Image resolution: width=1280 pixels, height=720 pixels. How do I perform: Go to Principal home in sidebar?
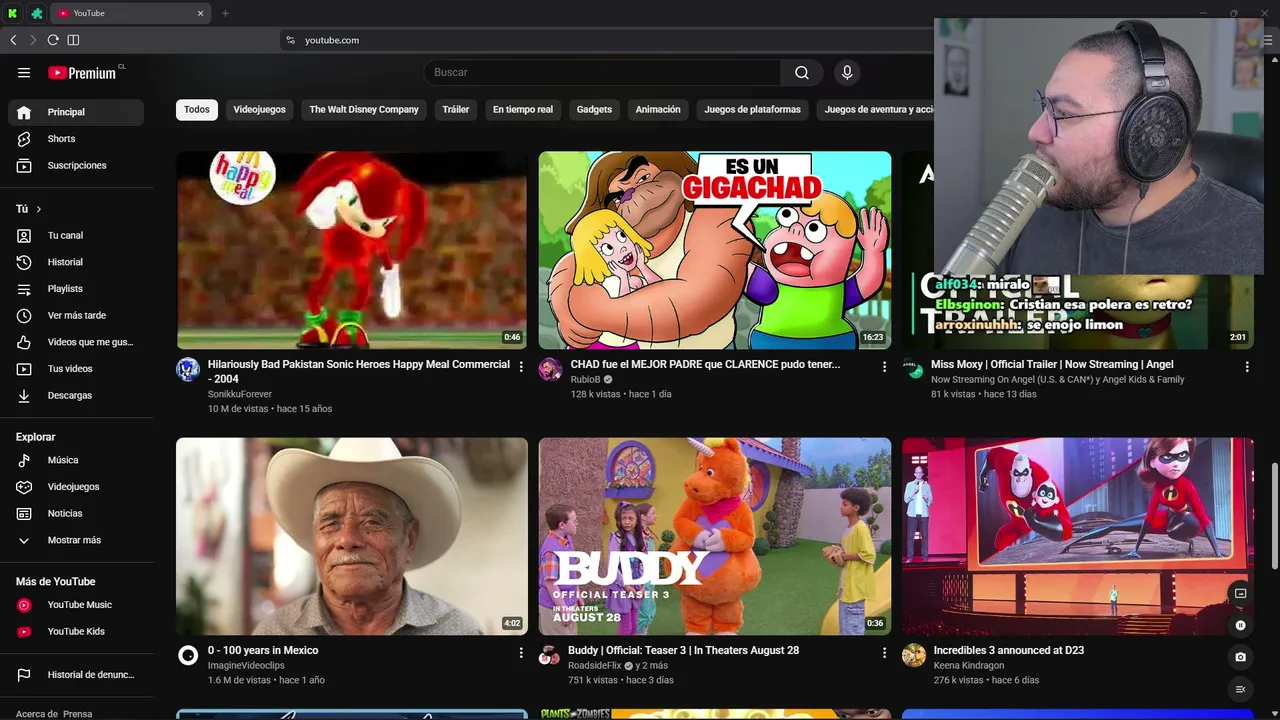click(76, 112)
